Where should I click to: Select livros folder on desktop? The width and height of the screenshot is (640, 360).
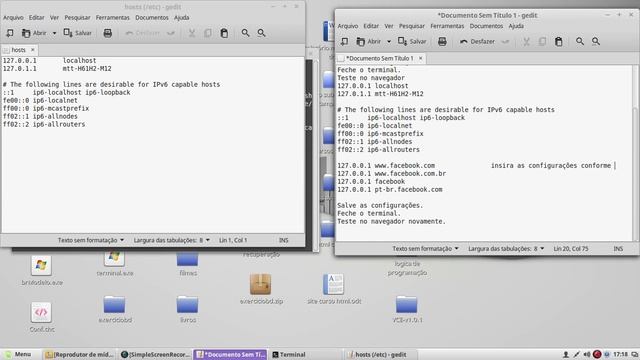(x=188, y=309)
